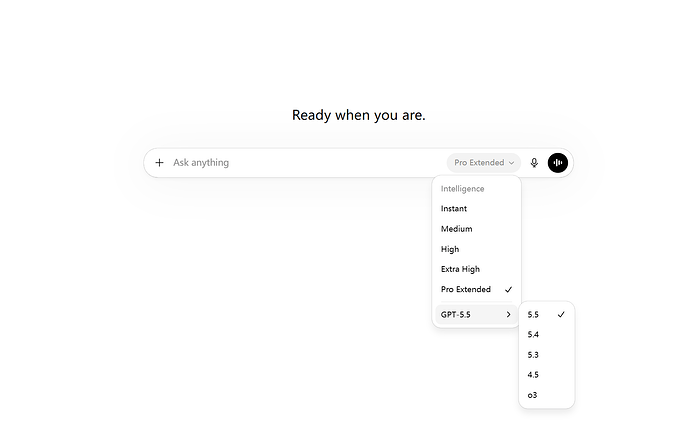The width and height of the screenshot is (690, 438).
Task: Expand the GPT-5.5 submenu arrow
Action: coord(508,315)
